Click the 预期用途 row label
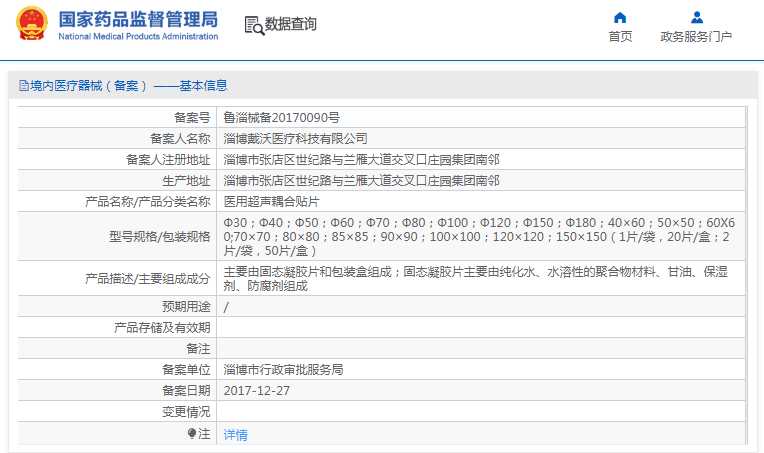The image size is (764, 453). [x=186, y=306]
